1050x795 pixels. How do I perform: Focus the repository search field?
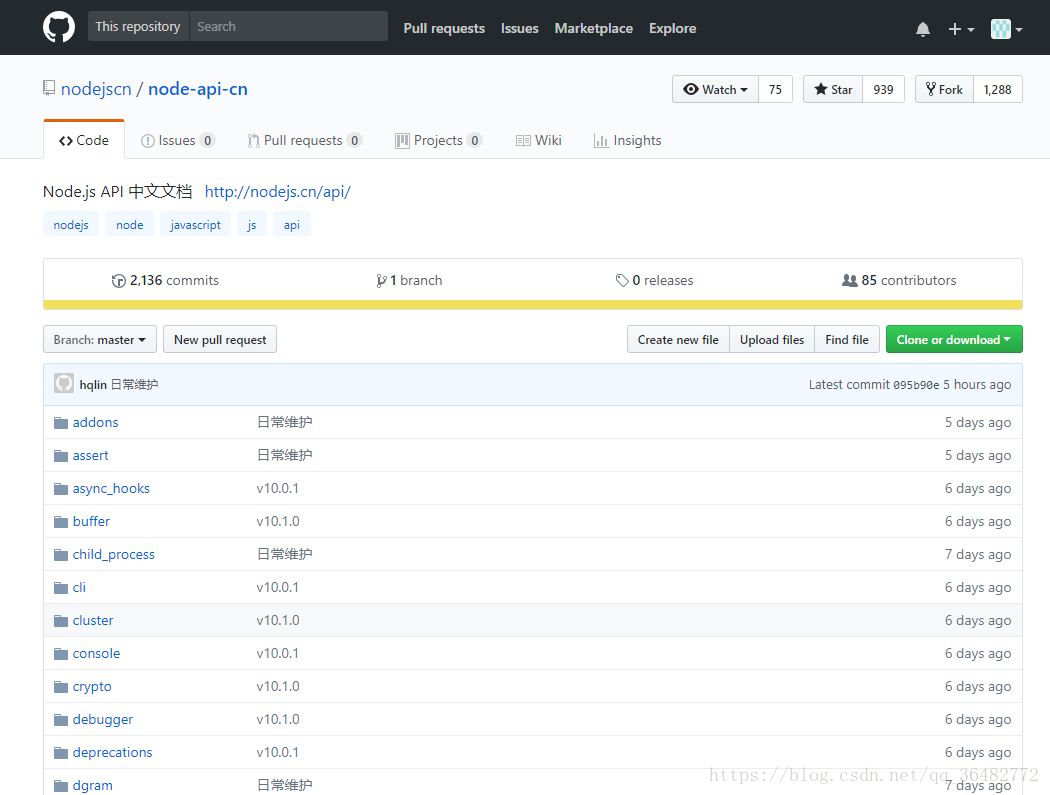(289, 26)
